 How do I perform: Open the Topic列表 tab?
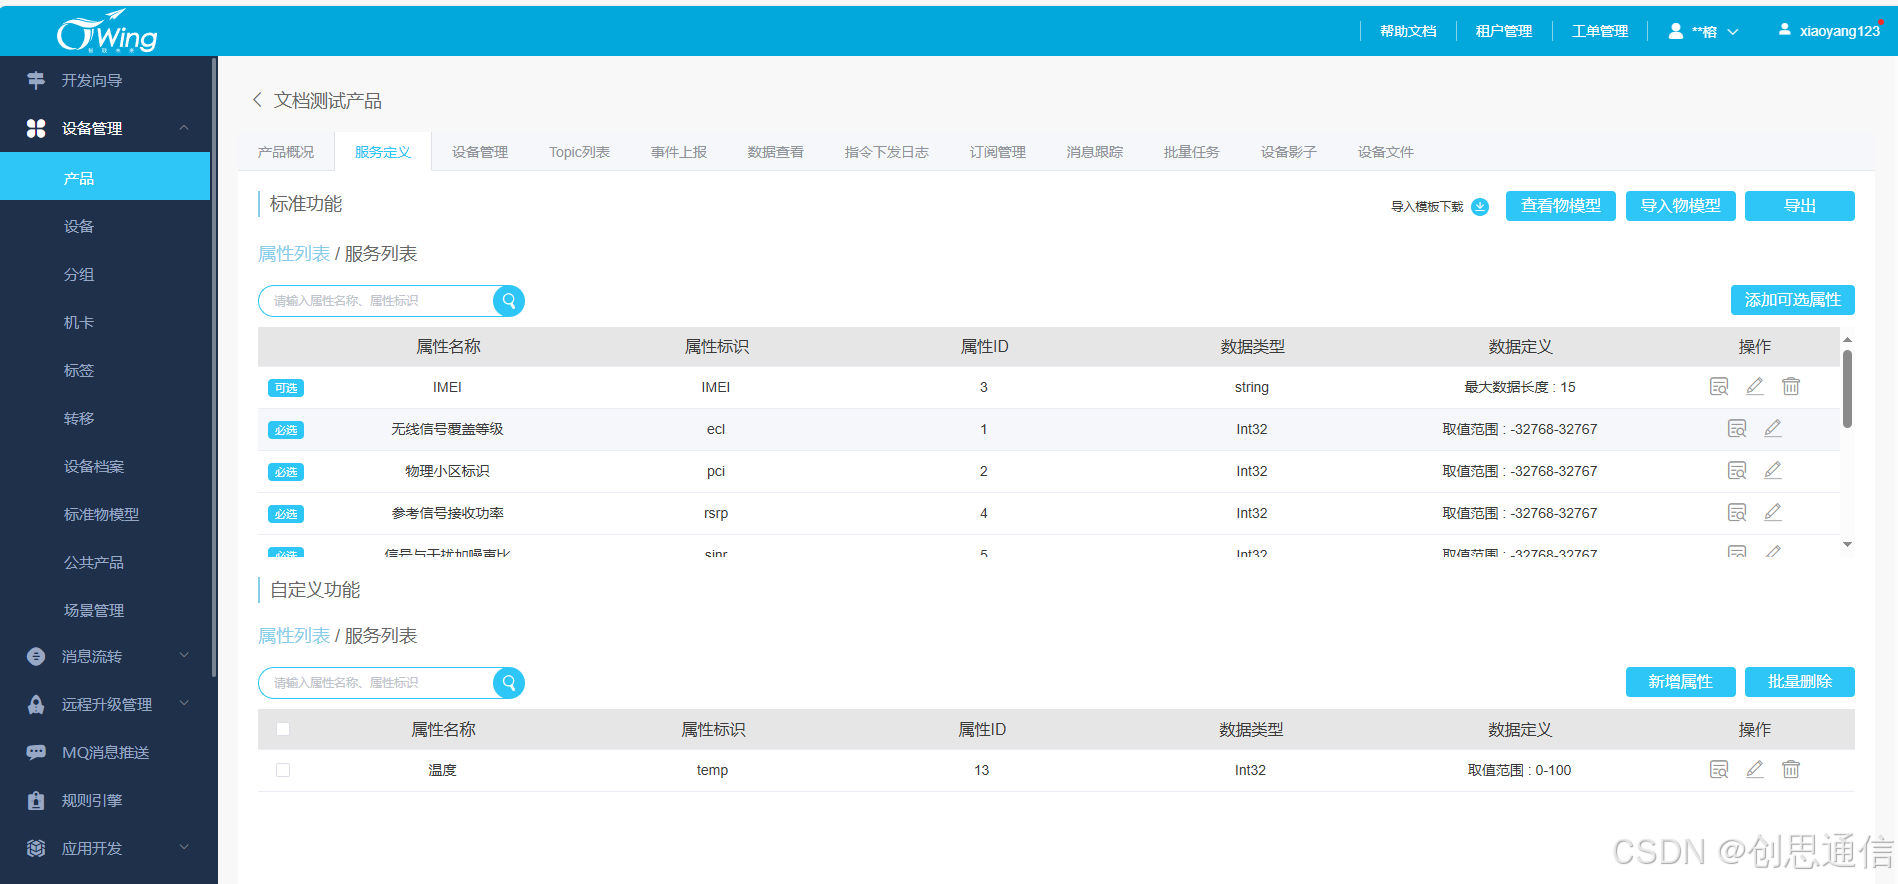click(x=579, y=152)
